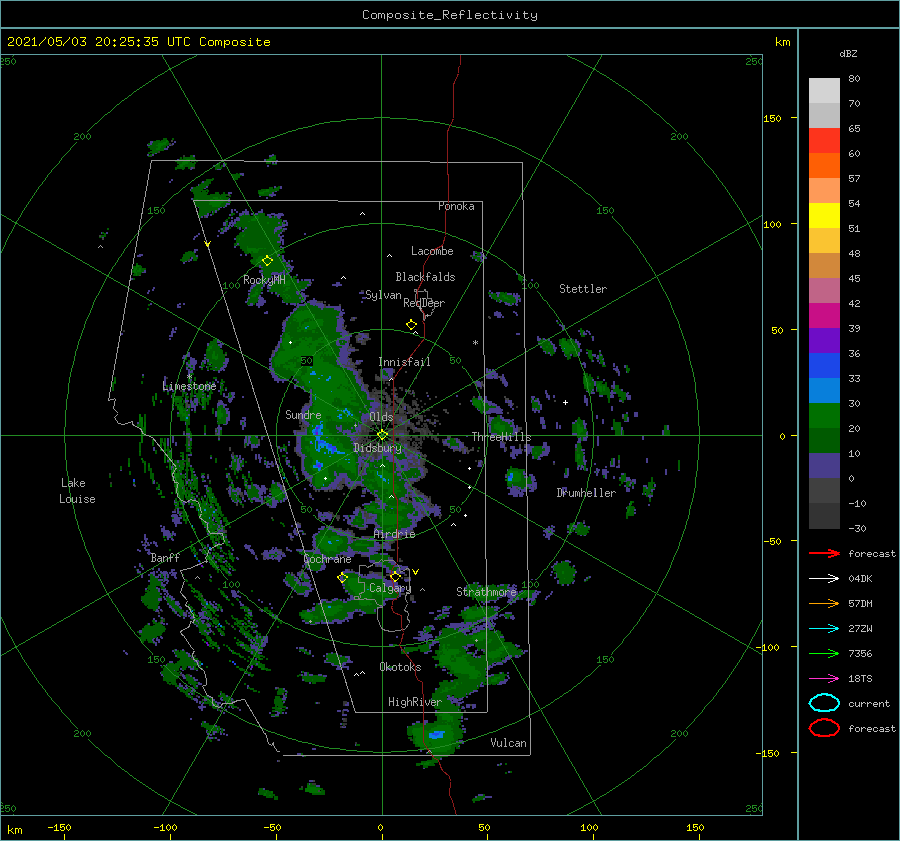Click the Innisfail city label
Screen dimensions: 900x841
click(x=404, y=362)
